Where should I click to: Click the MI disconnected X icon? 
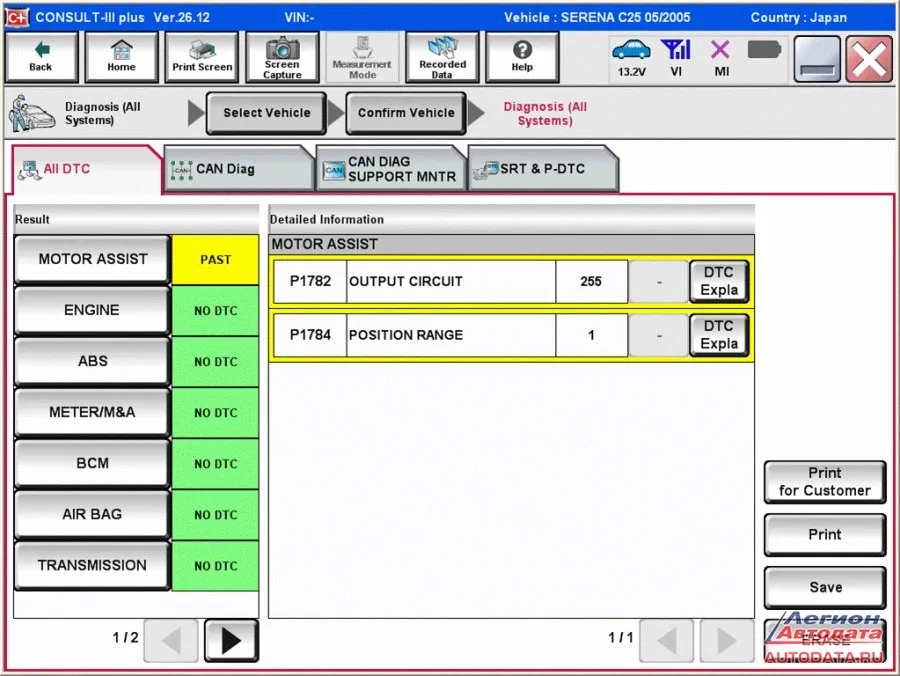point(720,50)
